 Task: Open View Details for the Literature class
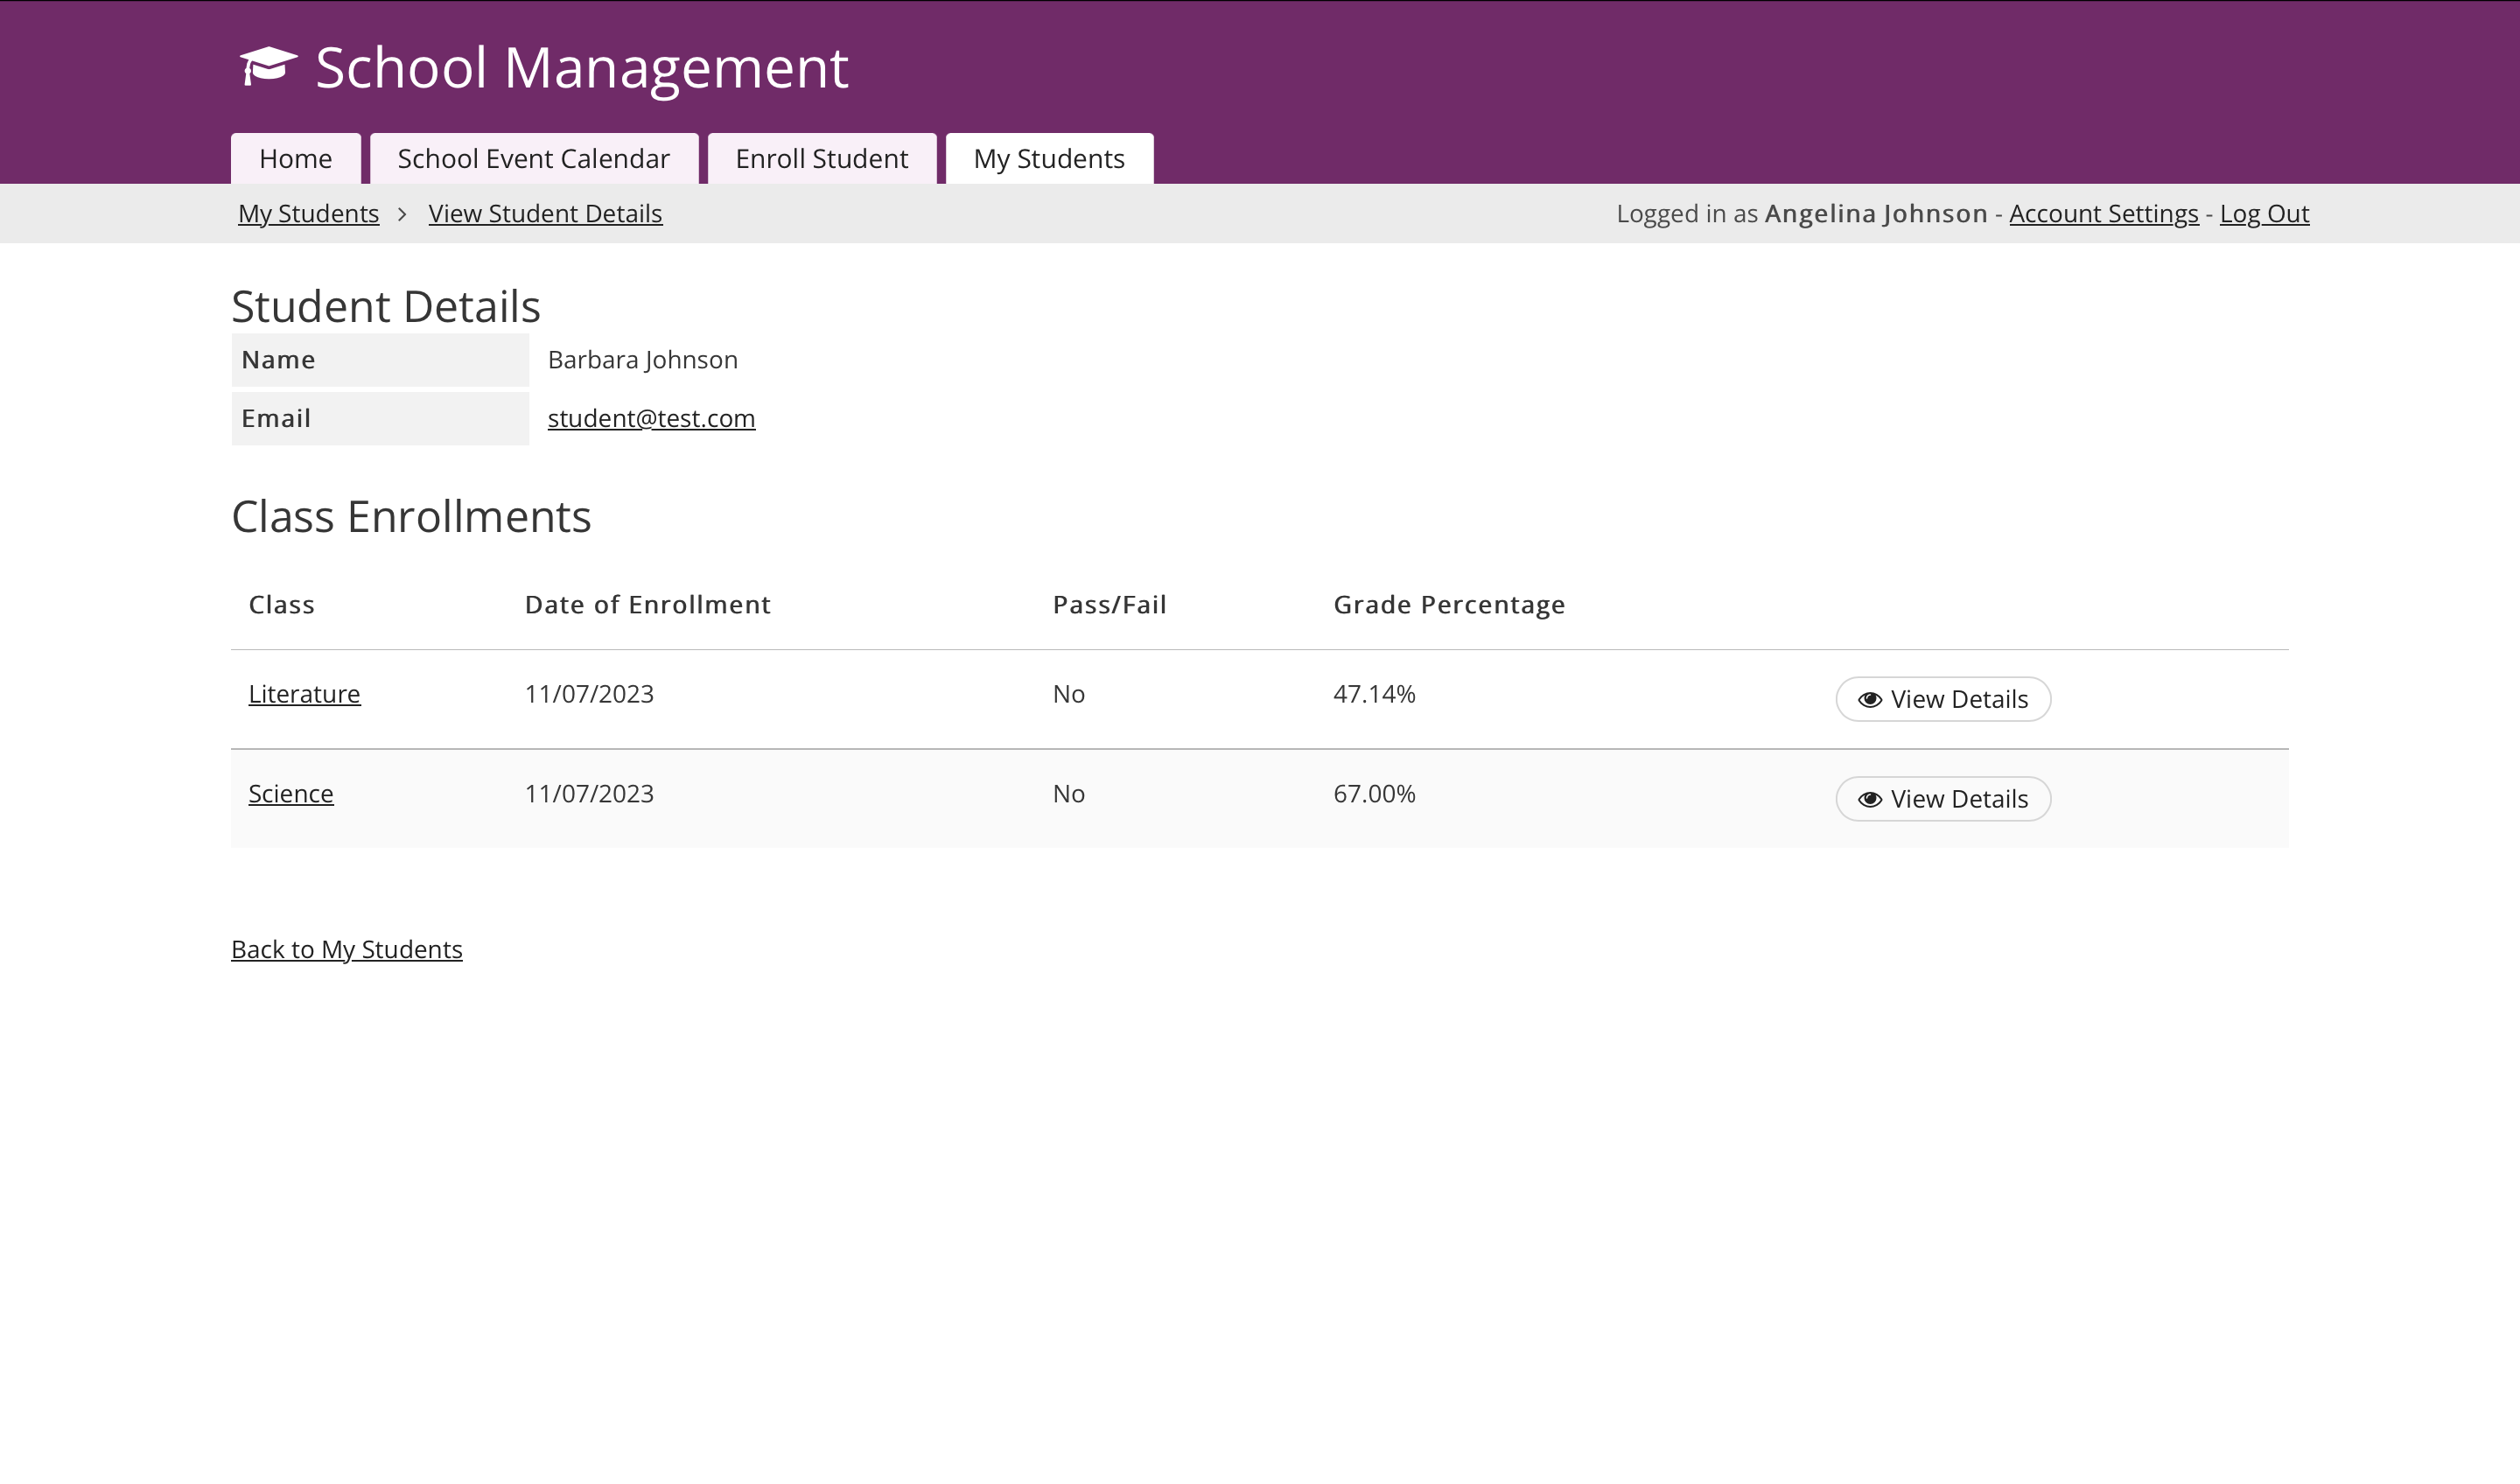tap(1942, 699)
